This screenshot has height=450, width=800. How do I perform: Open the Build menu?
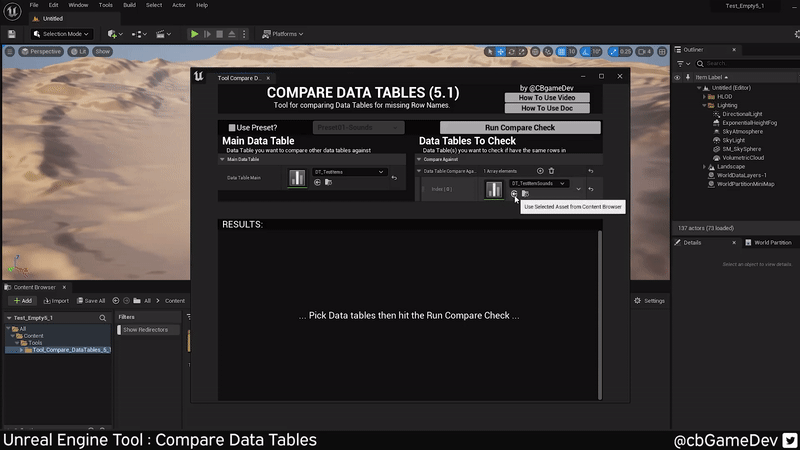tap(130, 5)
